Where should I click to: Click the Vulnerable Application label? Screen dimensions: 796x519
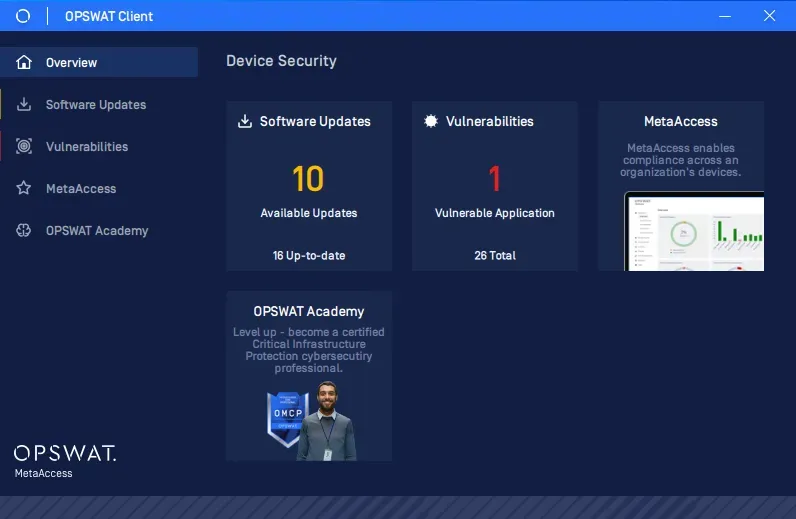point(494,213)
